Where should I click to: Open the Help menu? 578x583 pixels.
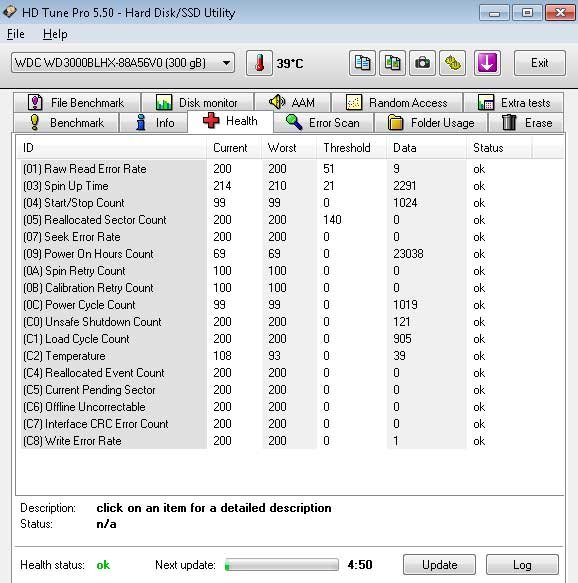(x=55, y=34)
